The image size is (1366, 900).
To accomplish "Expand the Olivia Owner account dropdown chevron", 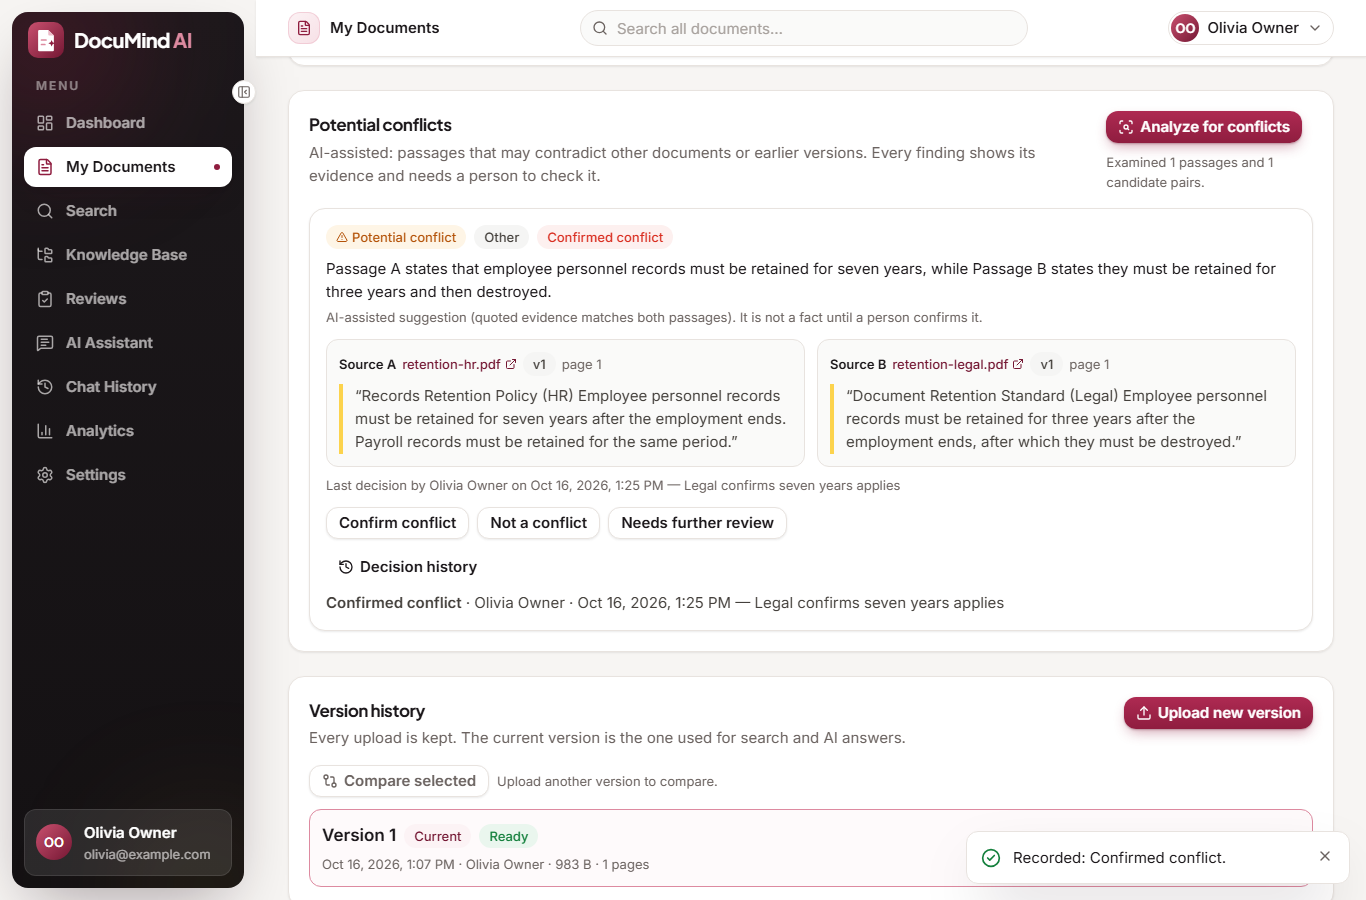I will click(x=1315, y=28).
